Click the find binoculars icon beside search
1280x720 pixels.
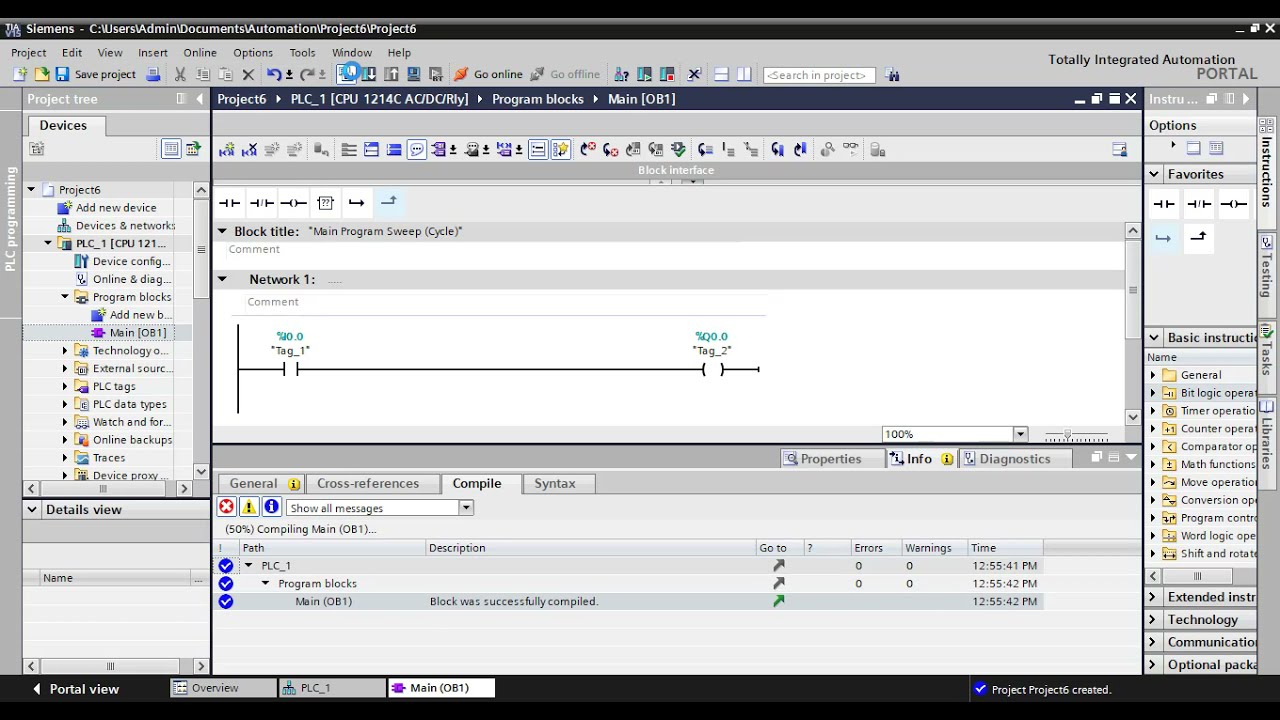tap(892, 75)
